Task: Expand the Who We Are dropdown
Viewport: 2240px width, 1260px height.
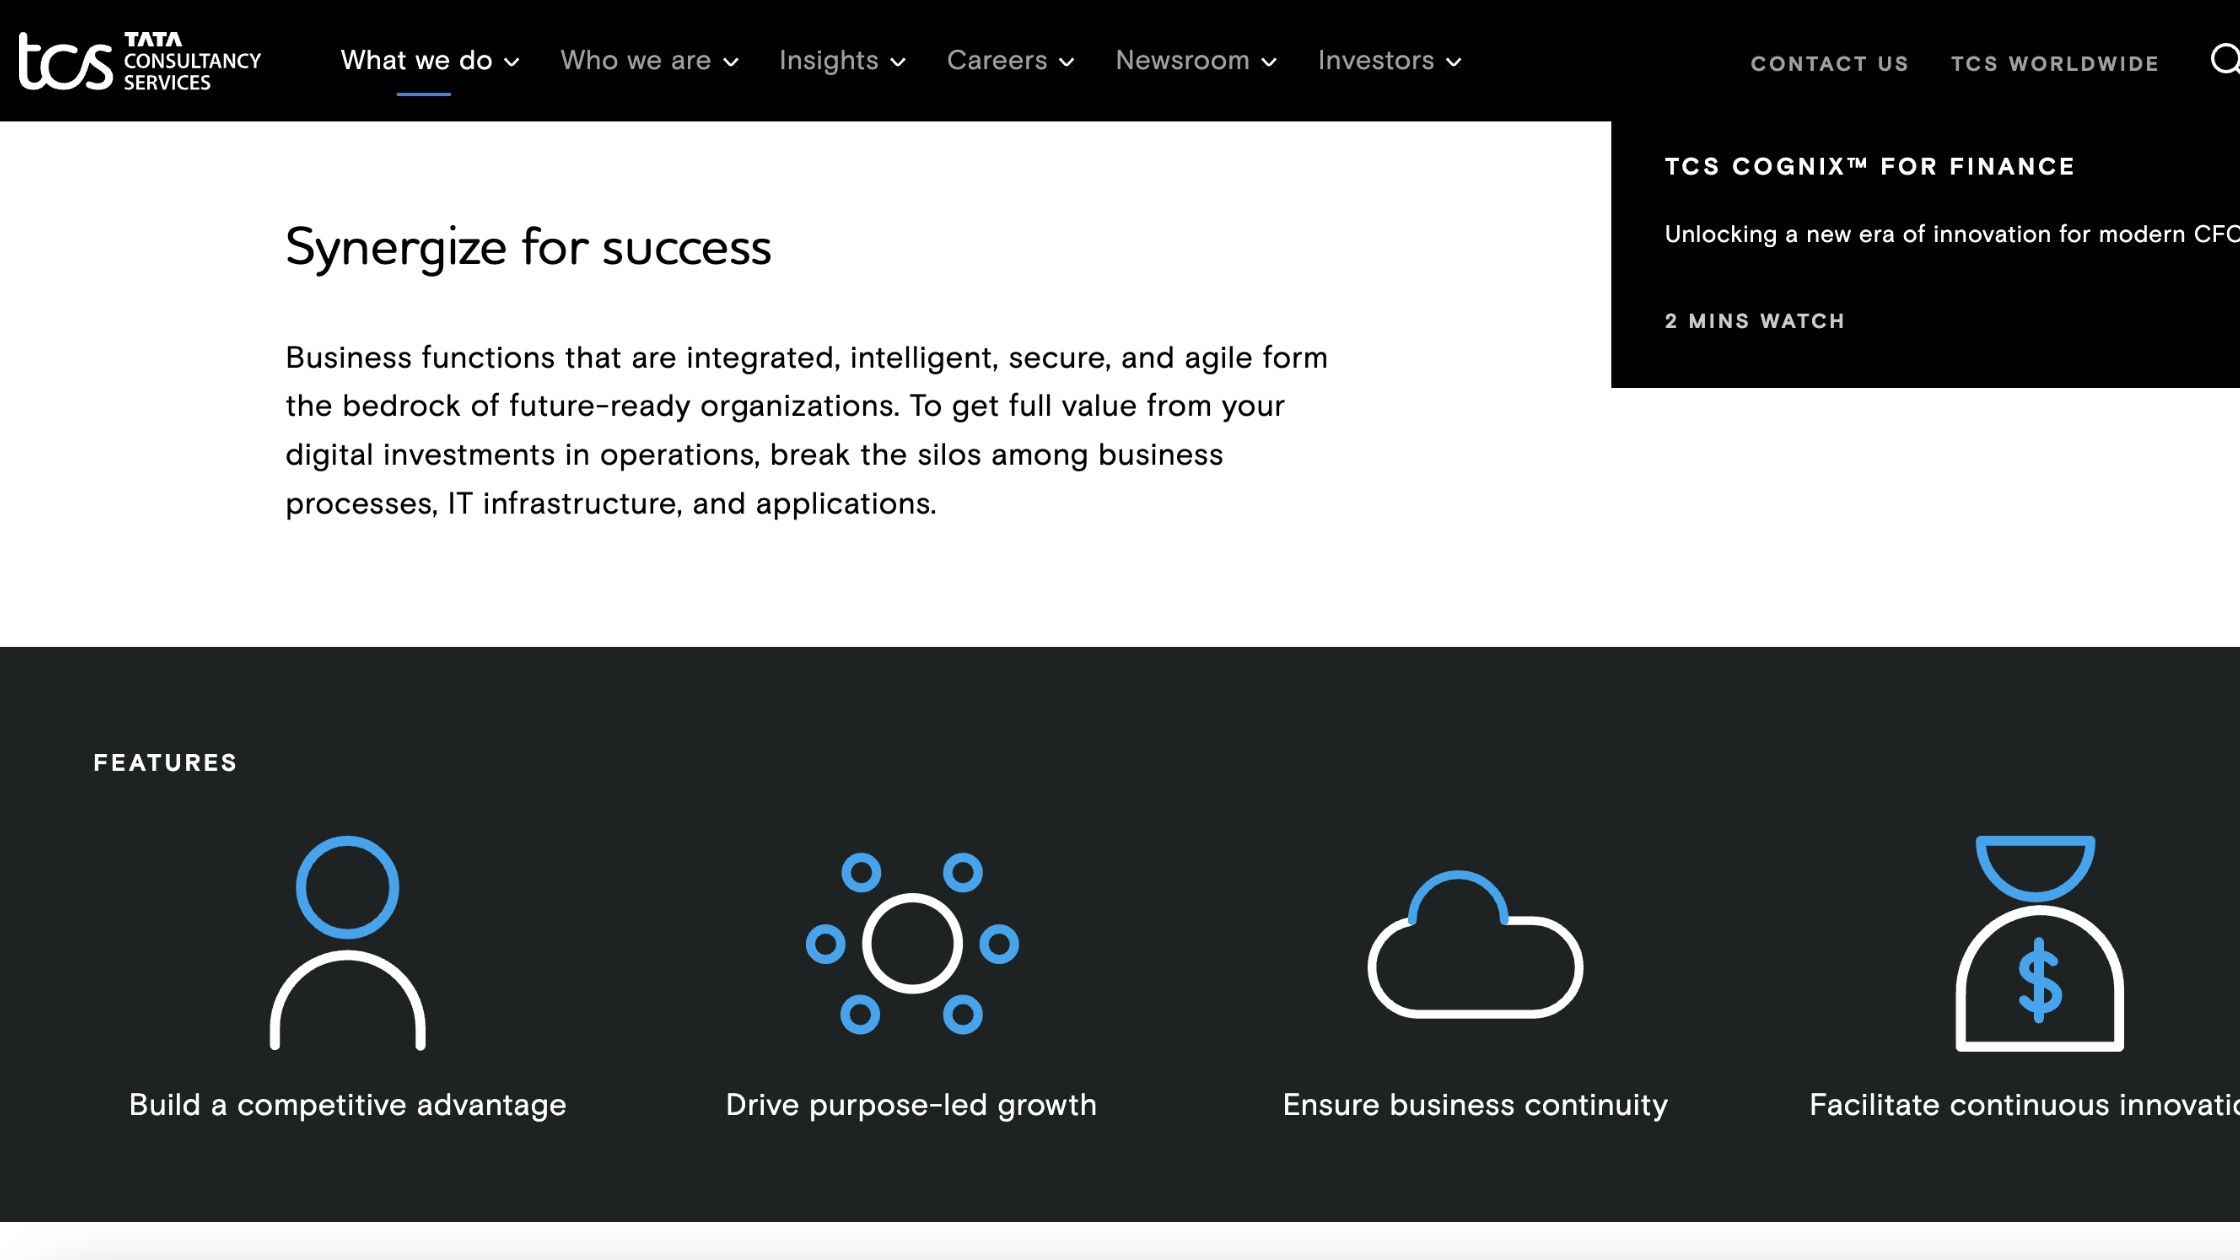Action: tap(649, 60)
